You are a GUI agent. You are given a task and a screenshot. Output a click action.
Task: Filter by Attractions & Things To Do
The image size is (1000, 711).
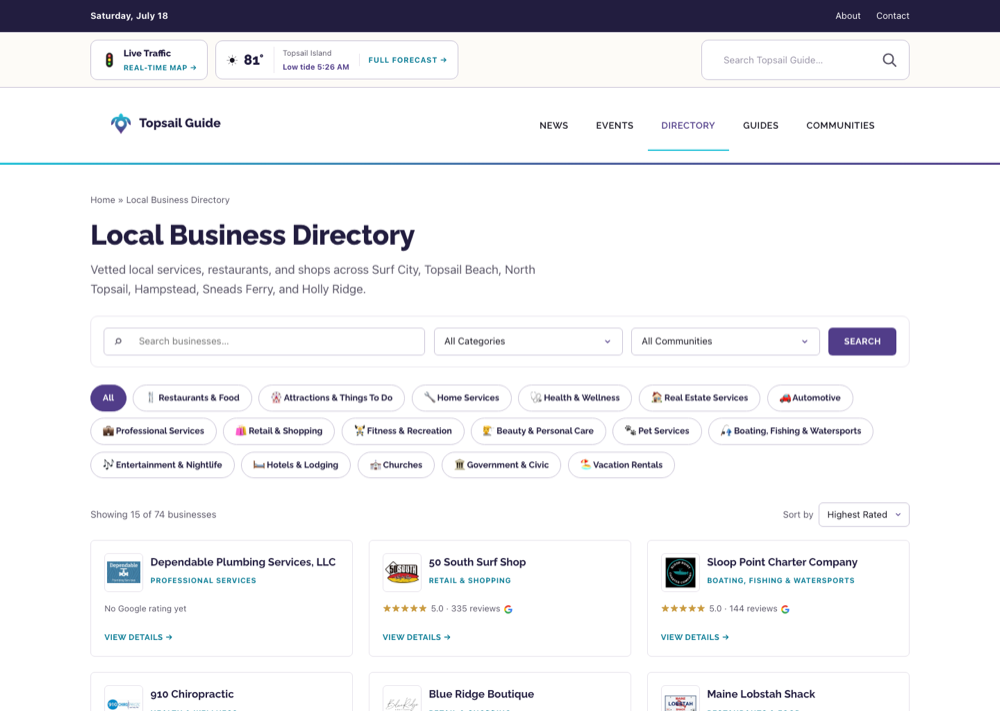pos(331,398)
